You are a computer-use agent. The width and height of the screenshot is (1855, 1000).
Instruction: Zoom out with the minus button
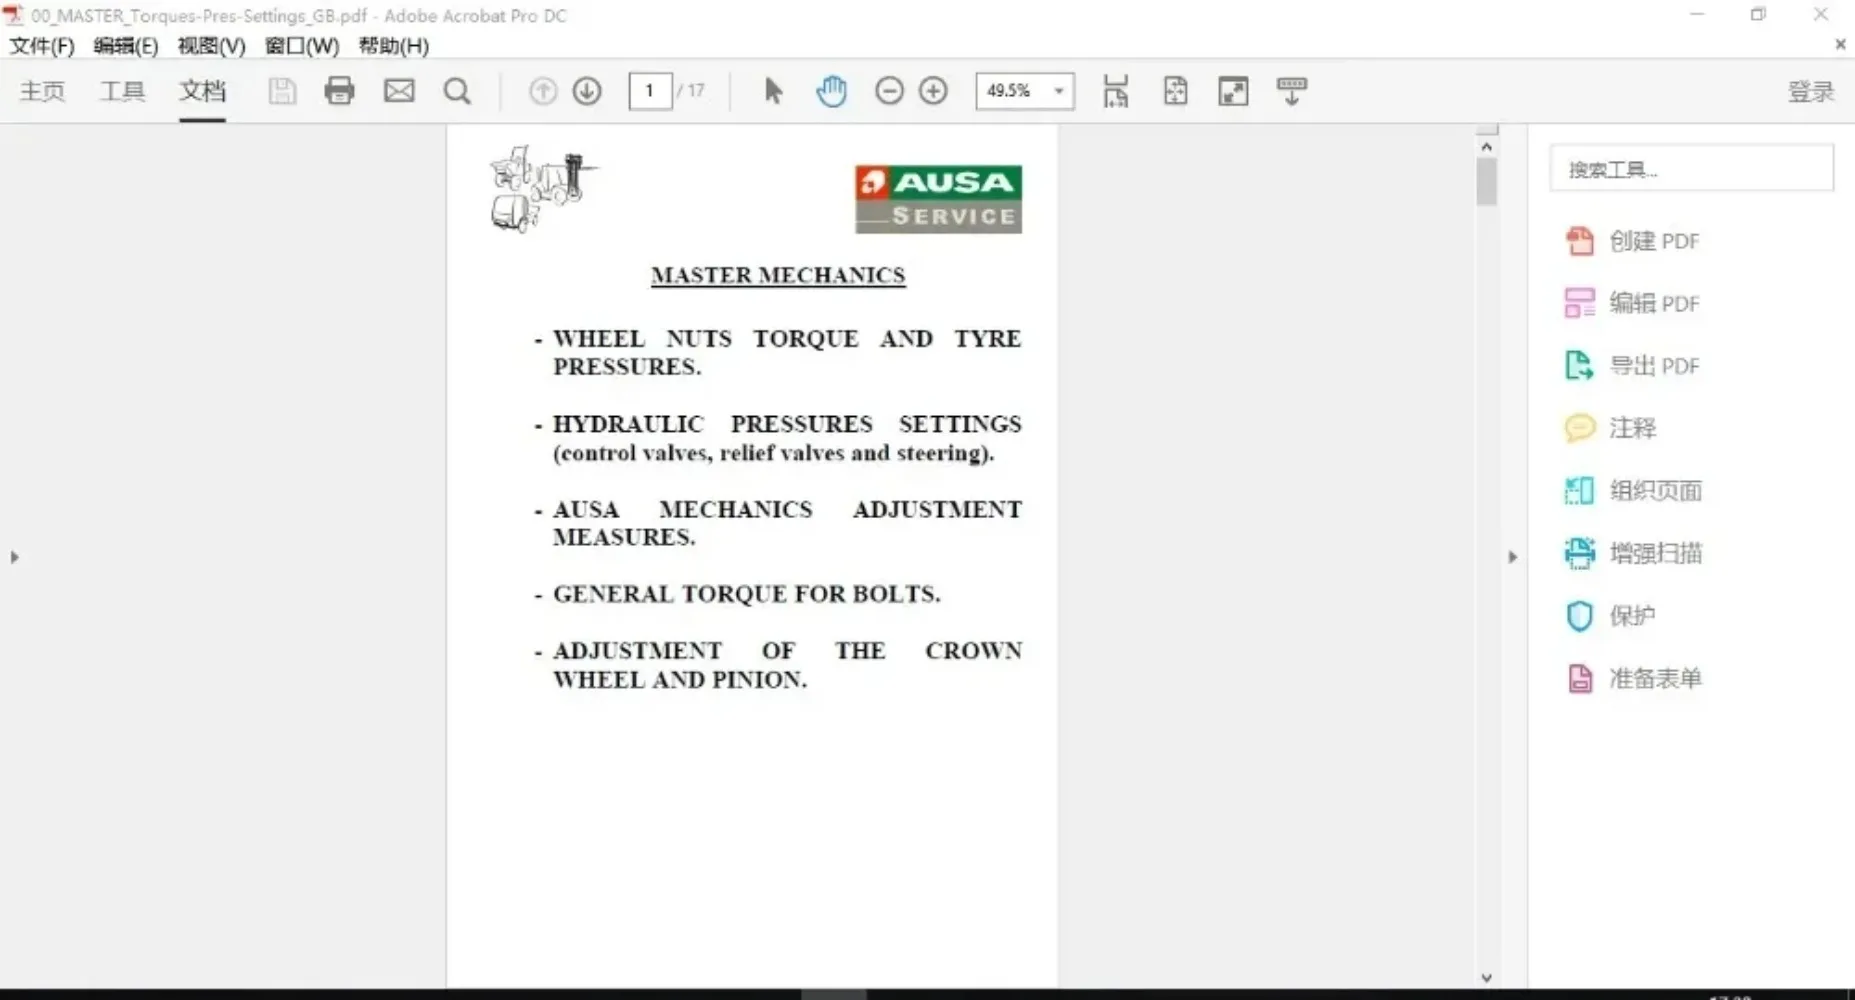(x=889, y=91)
